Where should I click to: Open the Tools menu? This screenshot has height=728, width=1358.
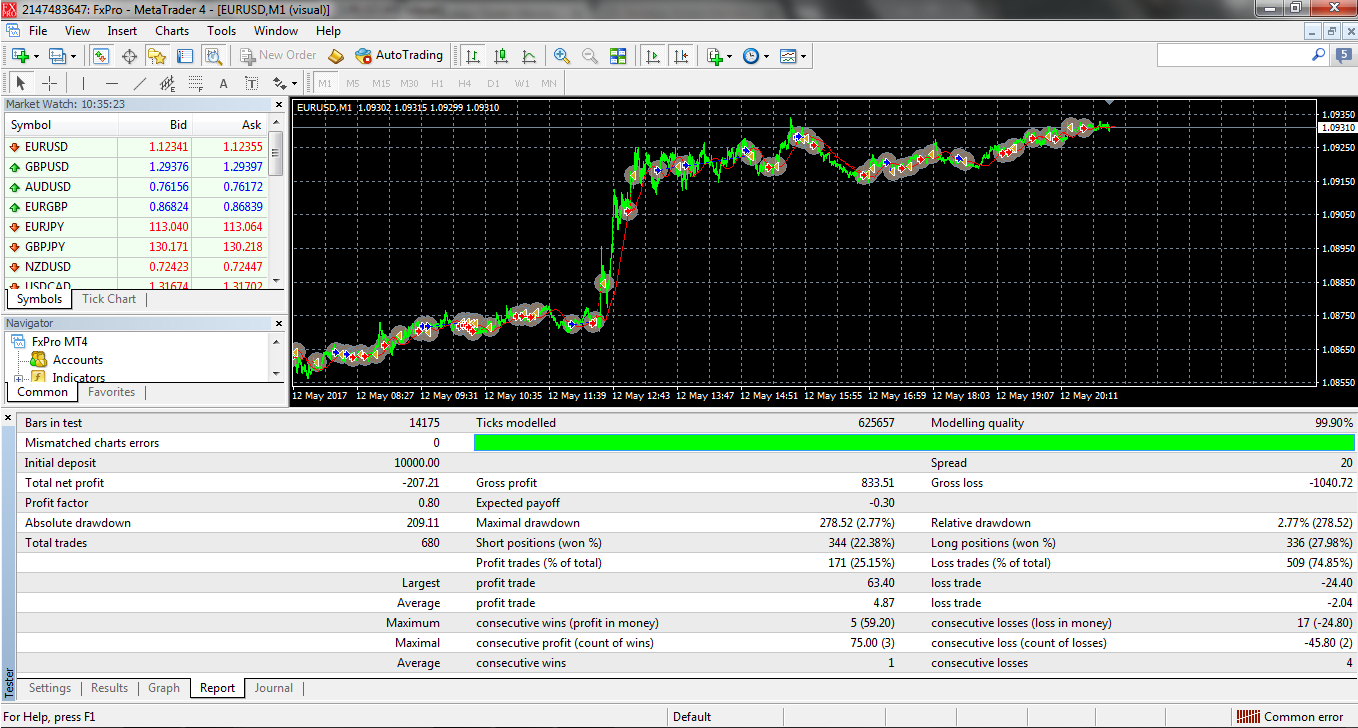(x=221, y=31)
